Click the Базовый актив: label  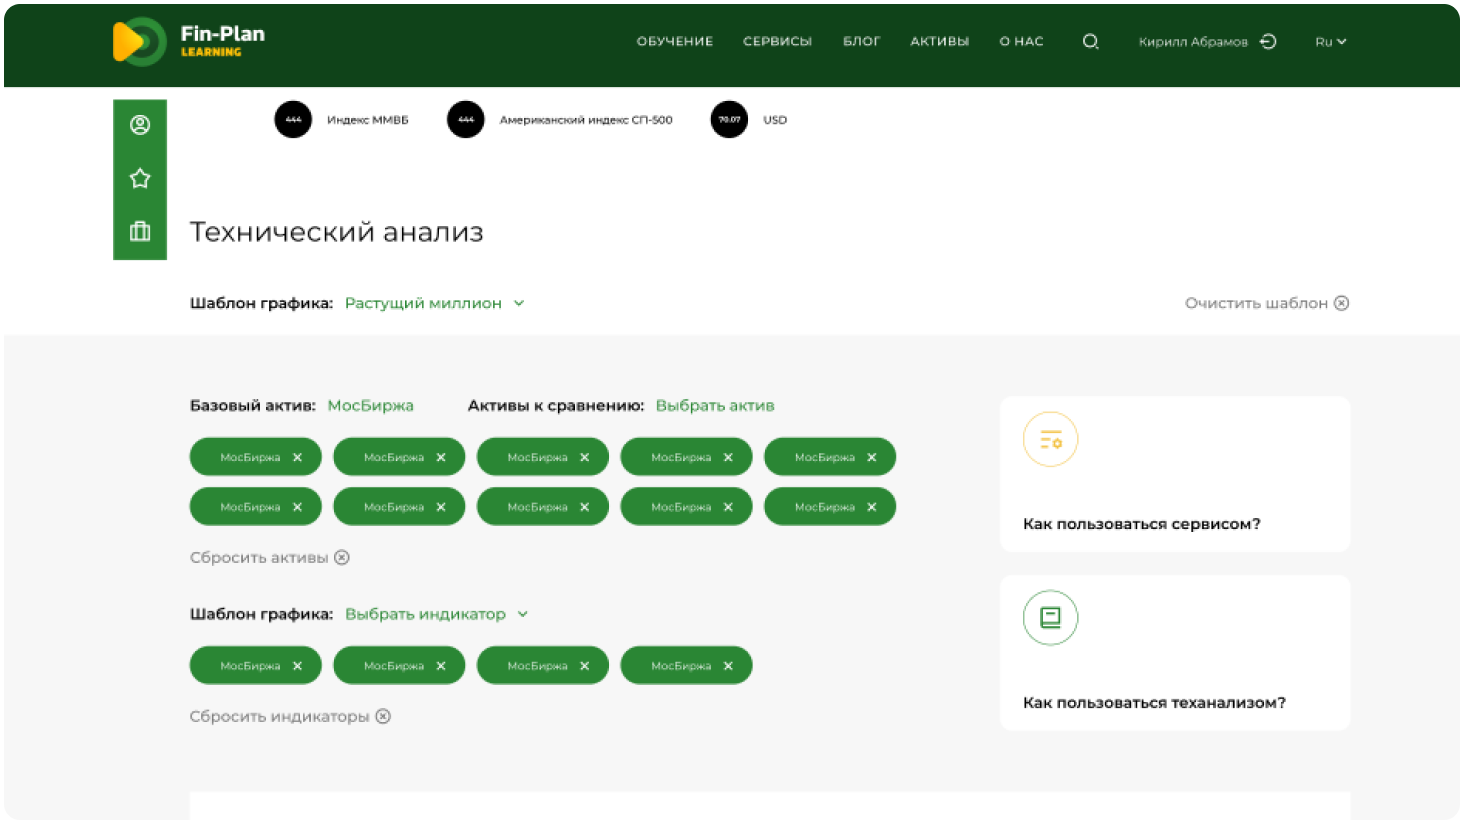pyautogui.click(x=253, y=405)
